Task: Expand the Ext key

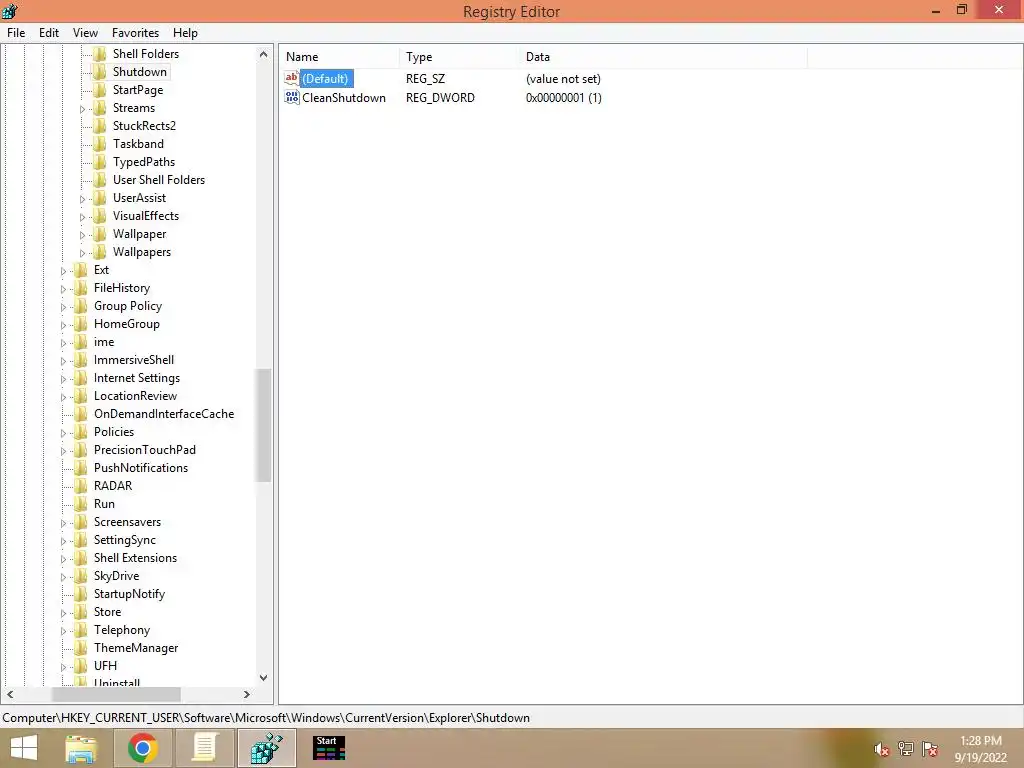Action: (63, 270)
